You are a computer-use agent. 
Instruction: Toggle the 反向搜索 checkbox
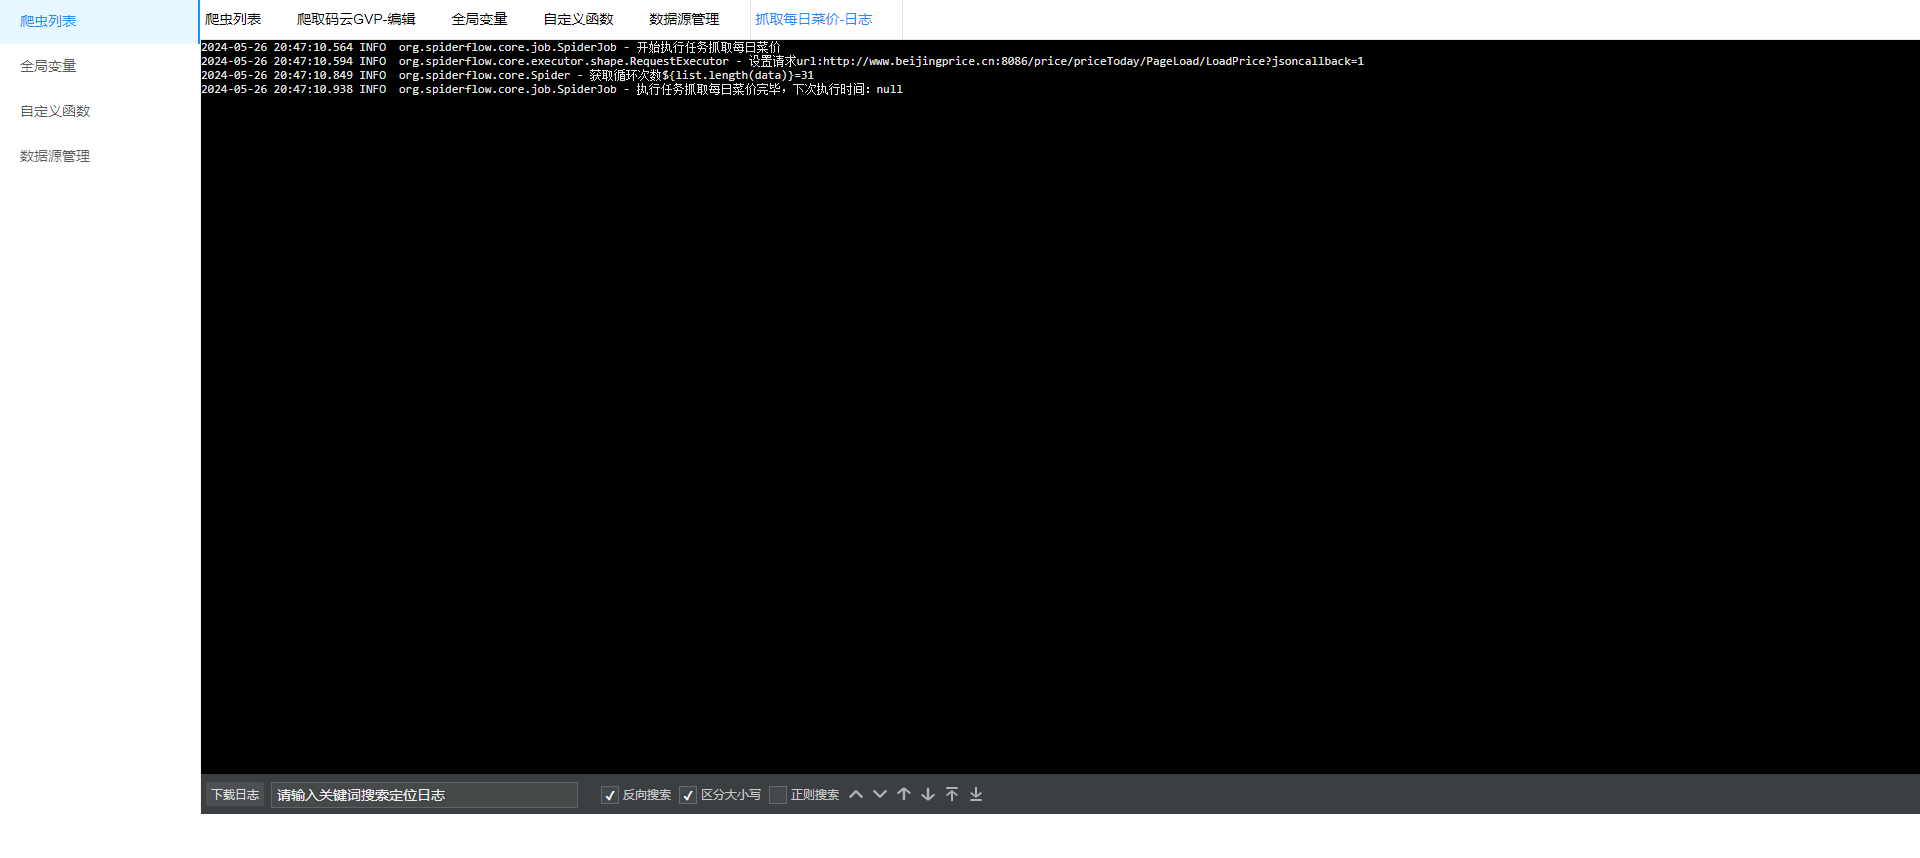click(x=610, y=795)
